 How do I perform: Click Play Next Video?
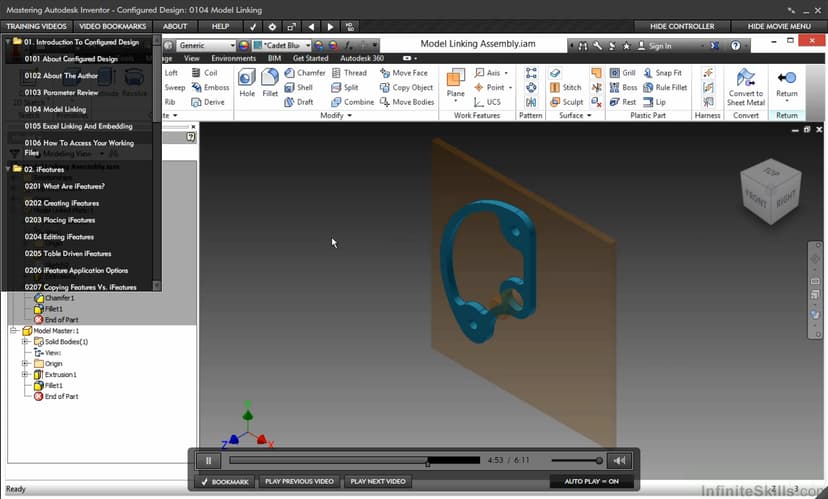378,482
